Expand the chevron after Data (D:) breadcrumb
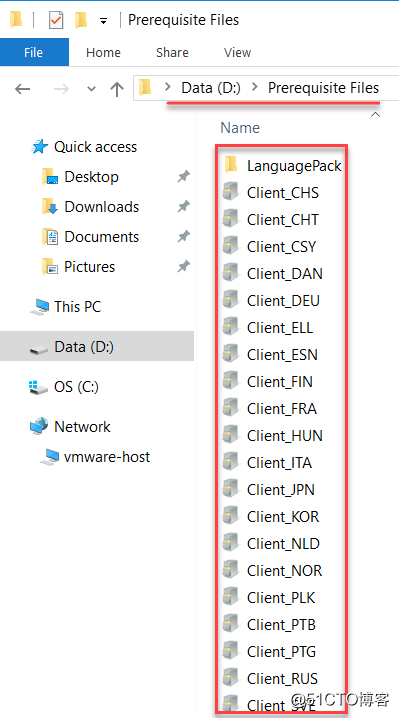The image size is (399, 718). pyautogui.click(x=255, y=87)
